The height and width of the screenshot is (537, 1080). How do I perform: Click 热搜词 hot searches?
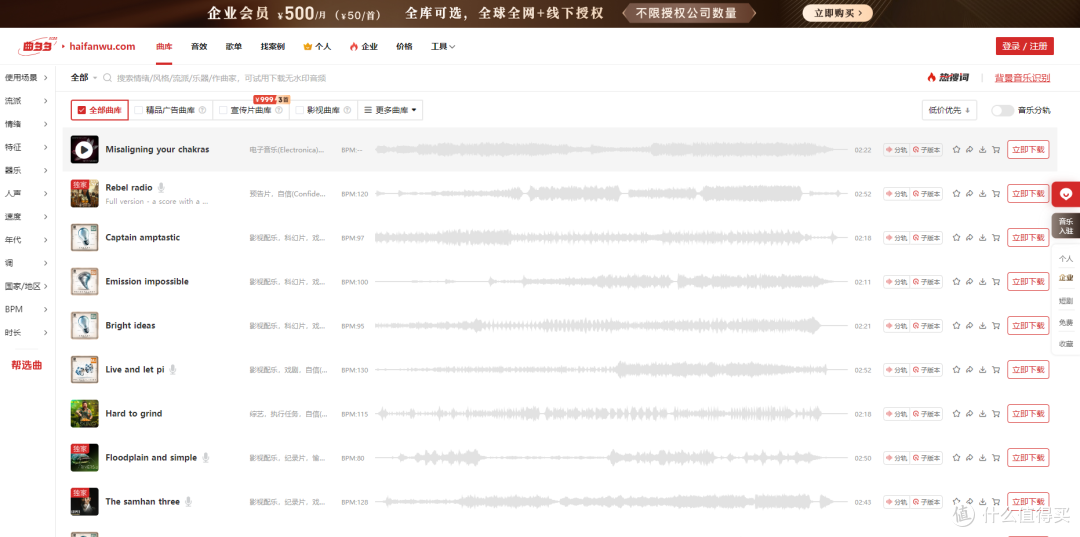948,78
